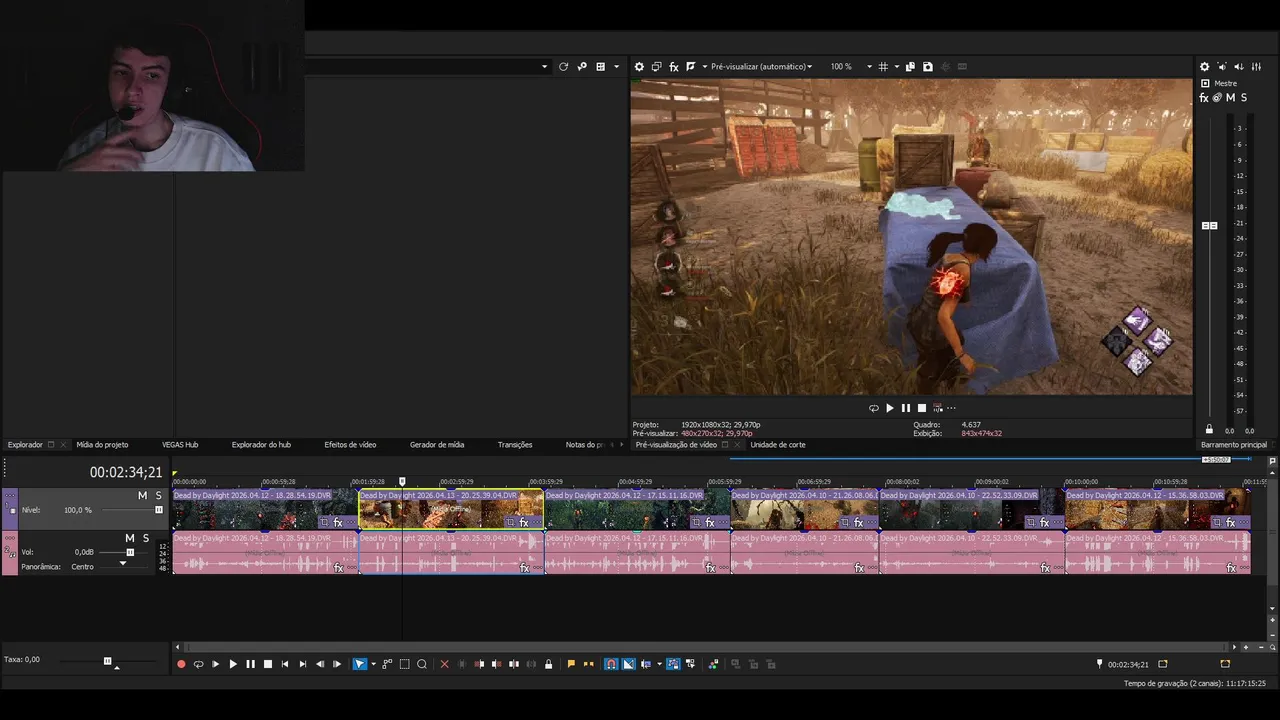Open Explorer view options dropdown arrow

click(x=616, y=67)
